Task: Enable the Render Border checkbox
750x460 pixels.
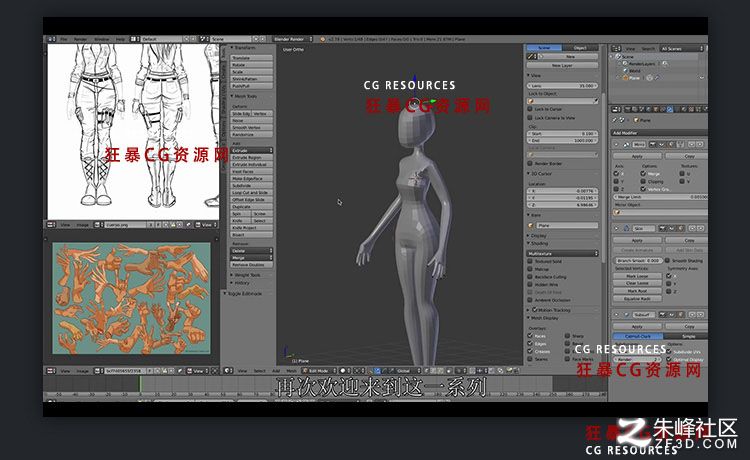Action: click(x=530, y=164)
